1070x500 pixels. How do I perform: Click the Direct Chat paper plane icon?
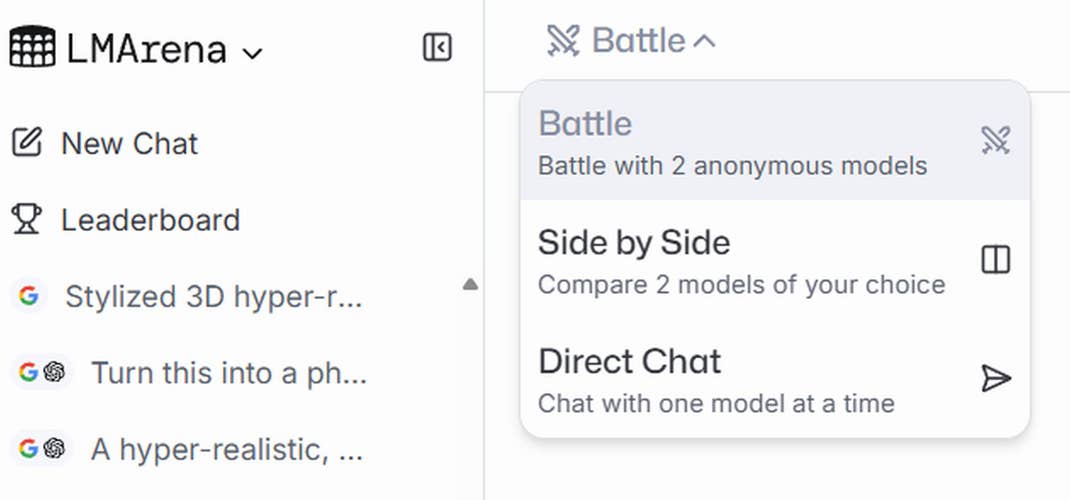pyautogui.click(x=996, y=378)
